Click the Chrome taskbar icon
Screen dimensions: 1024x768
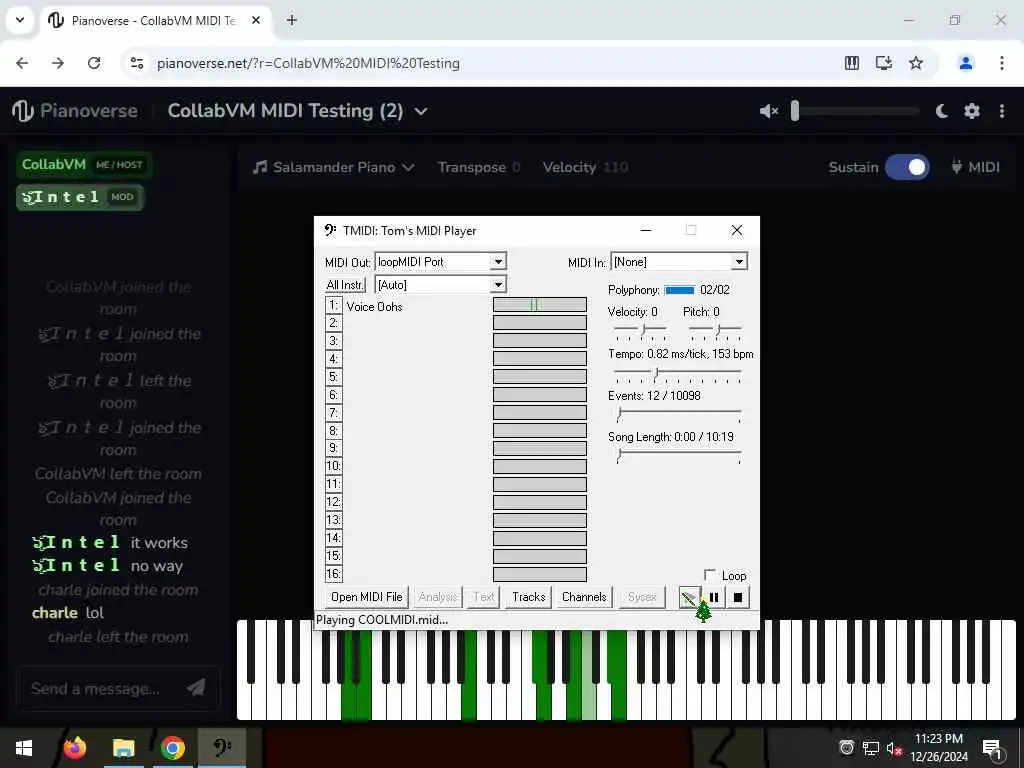(x=172, y=748)
